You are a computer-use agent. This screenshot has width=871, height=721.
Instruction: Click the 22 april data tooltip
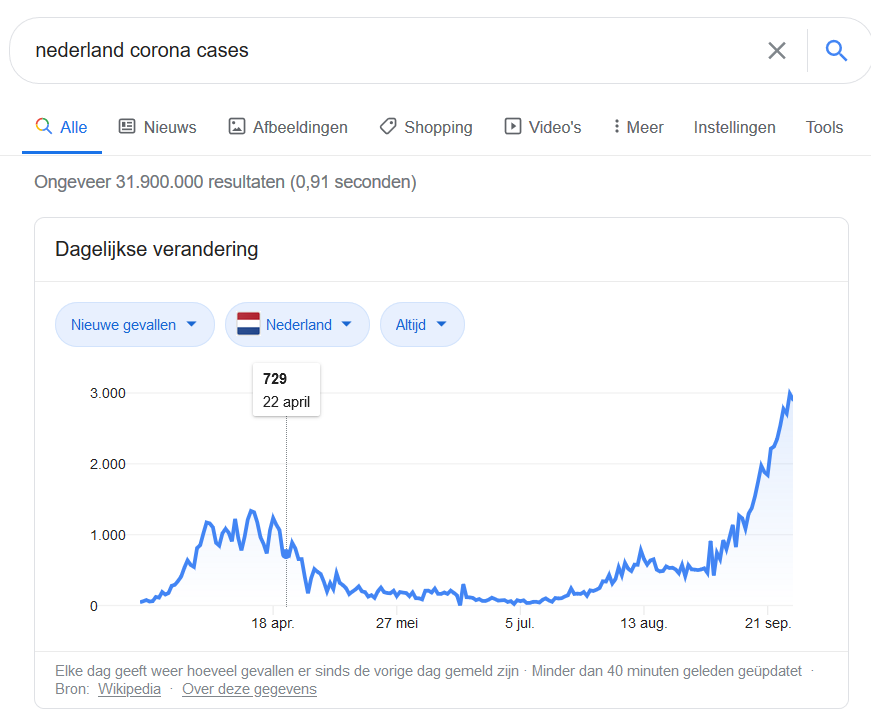tap(287, 389)
